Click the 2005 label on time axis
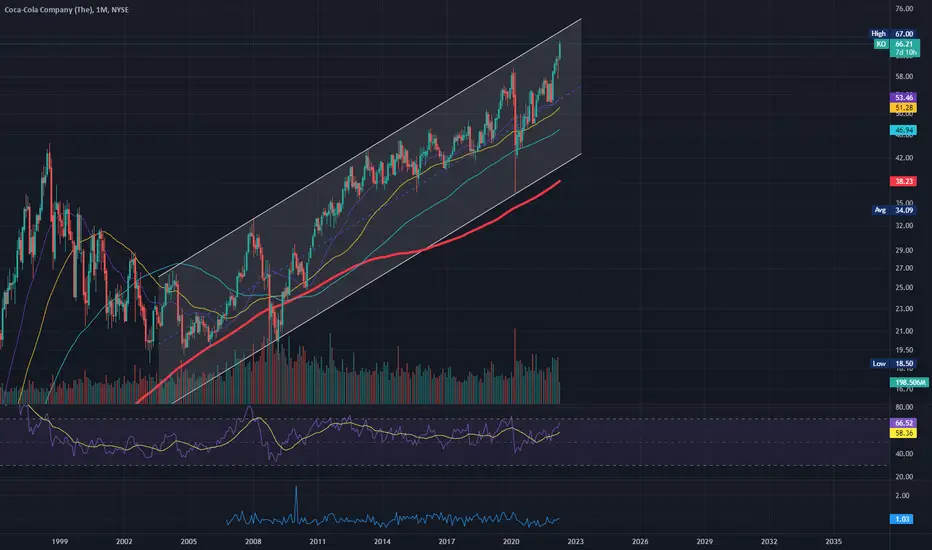This screenshot has width=932, height=550. pyautogui.click(x=188, y=542)
